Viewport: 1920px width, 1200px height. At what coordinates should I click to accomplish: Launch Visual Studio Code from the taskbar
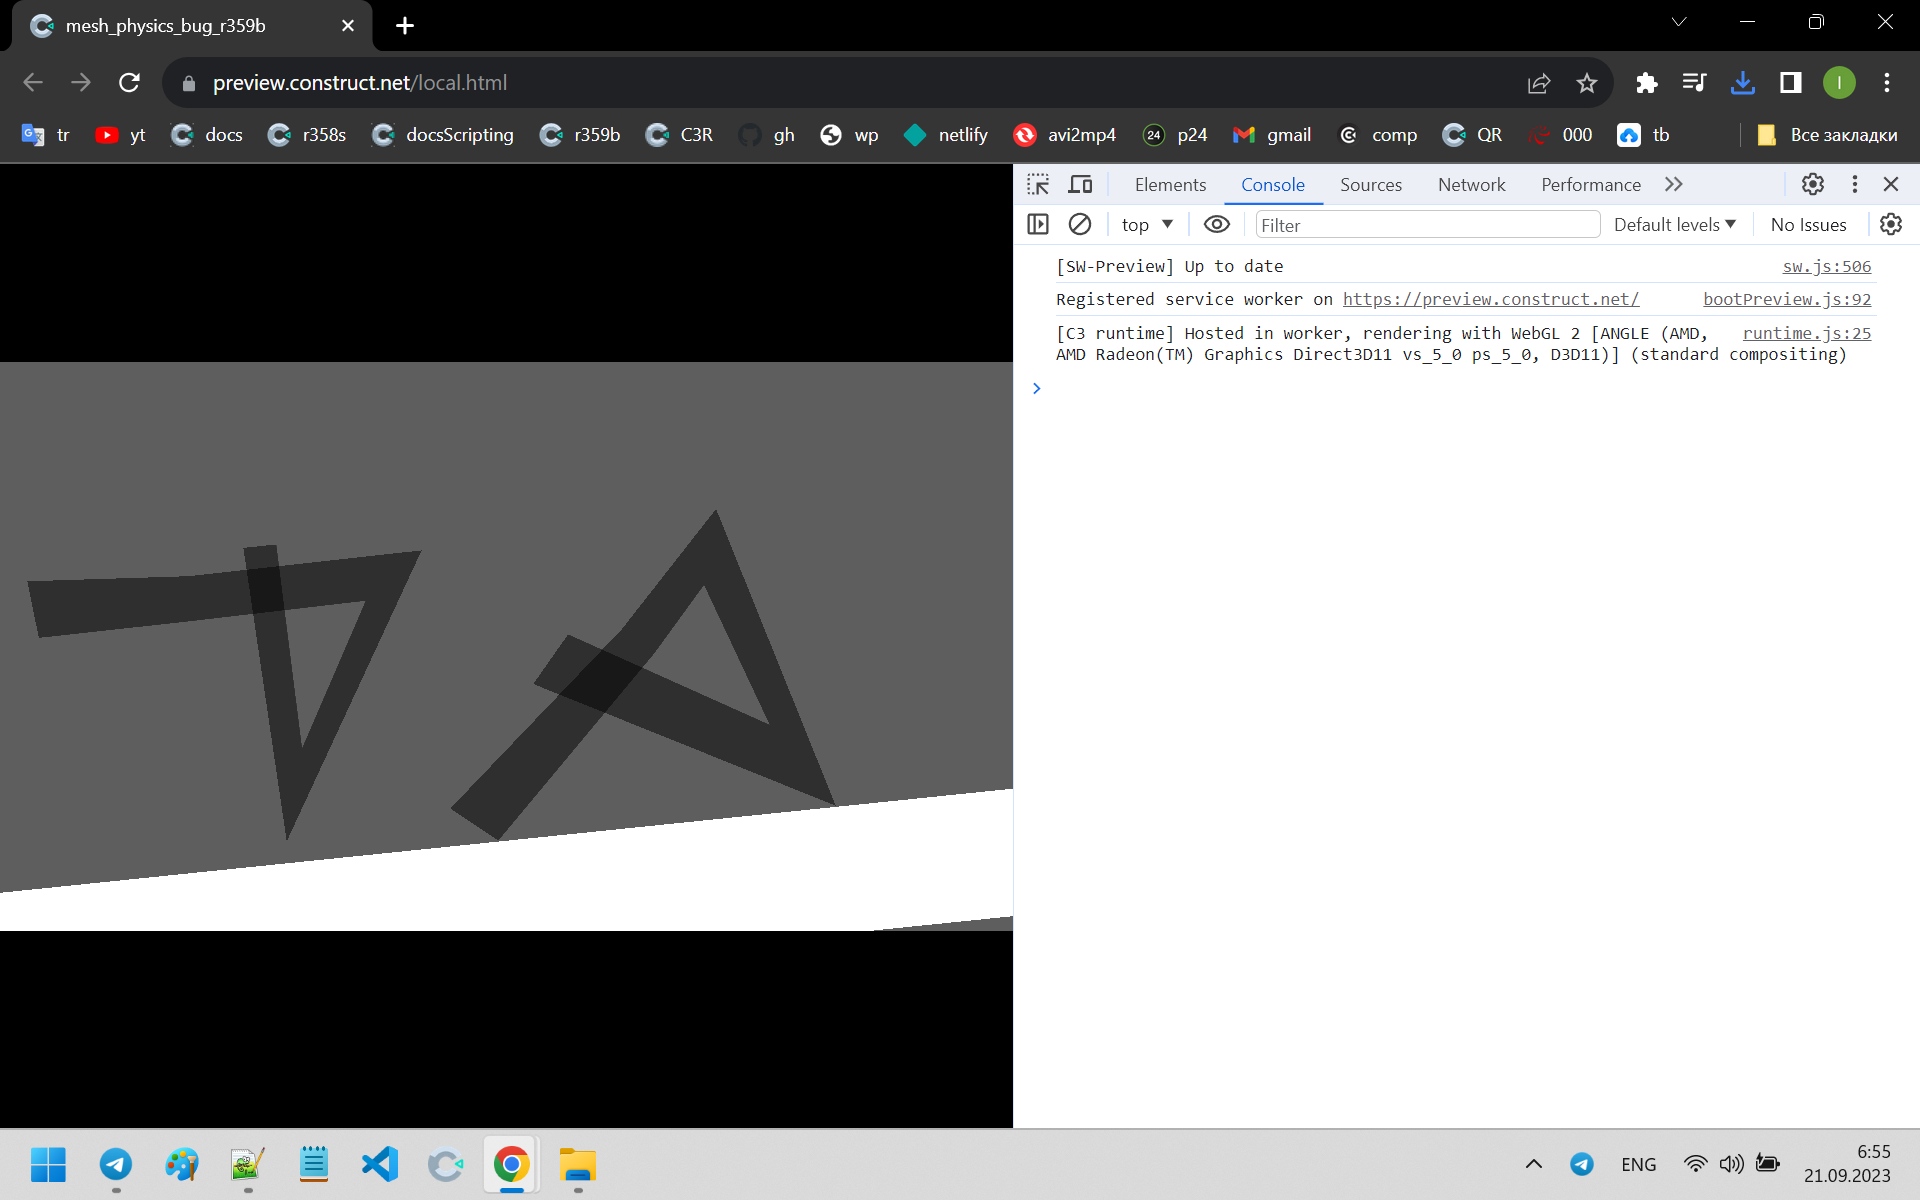[x=379, y=1164]
